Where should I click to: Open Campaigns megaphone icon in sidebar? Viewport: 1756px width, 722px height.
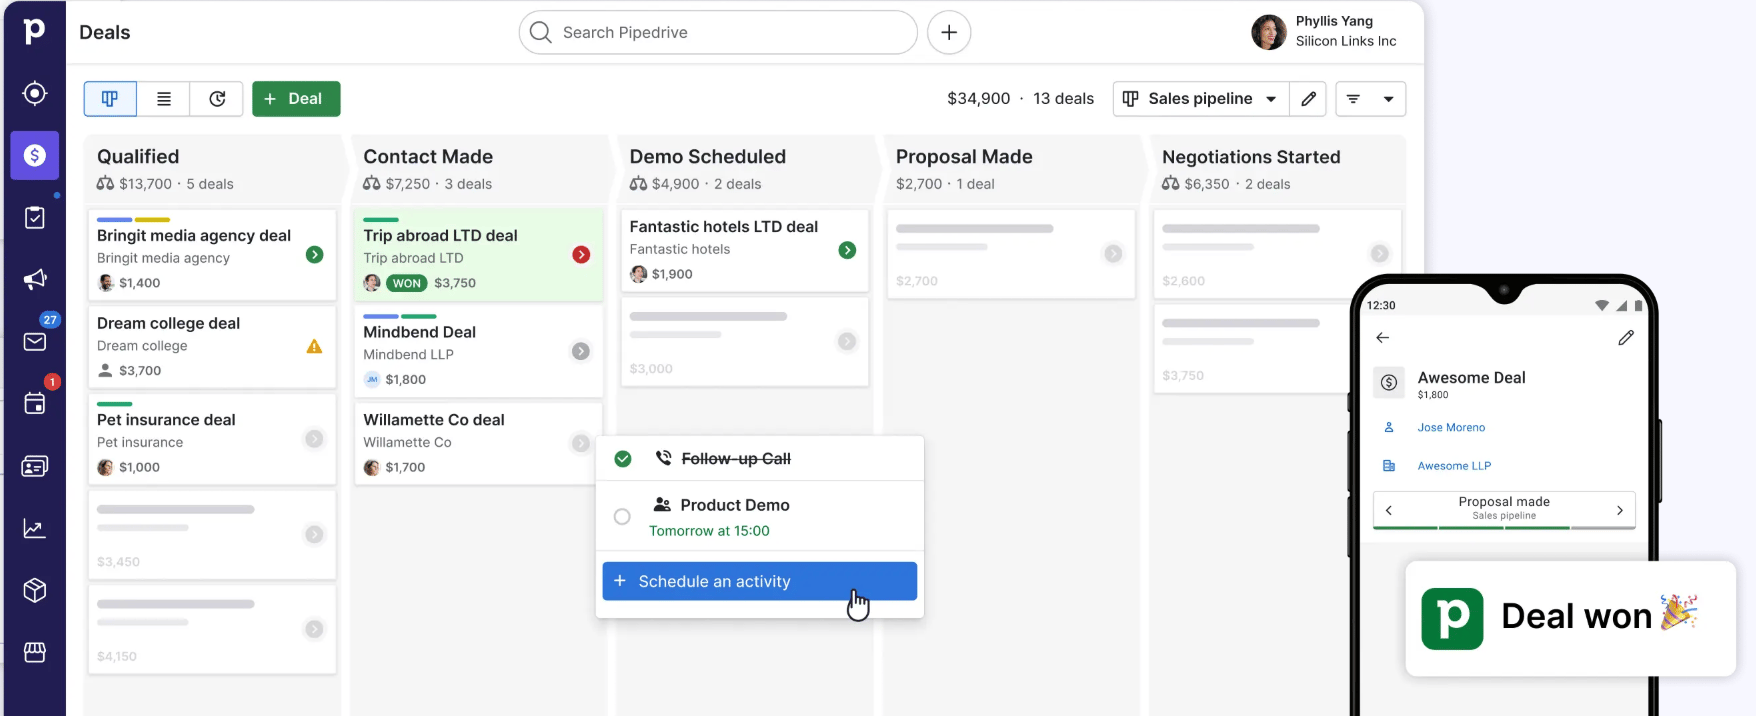(x=35, y=279)
